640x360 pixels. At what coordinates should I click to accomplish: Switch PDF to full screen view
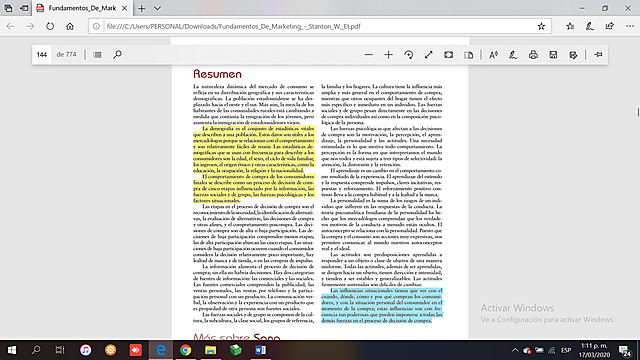[429, 55]
